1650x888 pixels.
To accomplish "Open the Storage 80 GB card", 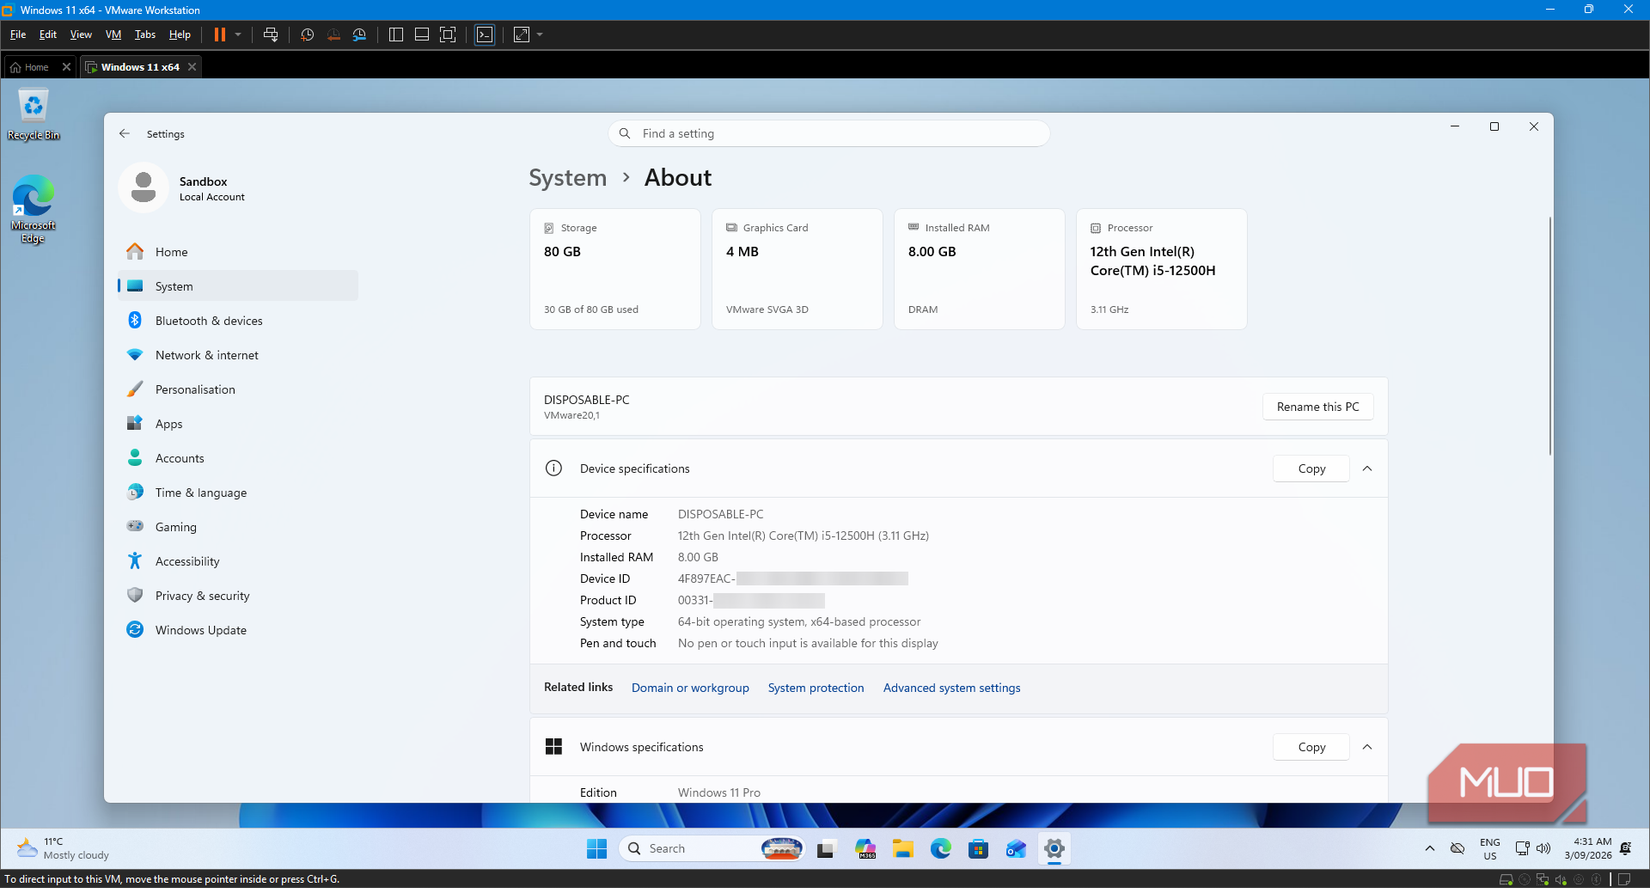I will [615, 269].
